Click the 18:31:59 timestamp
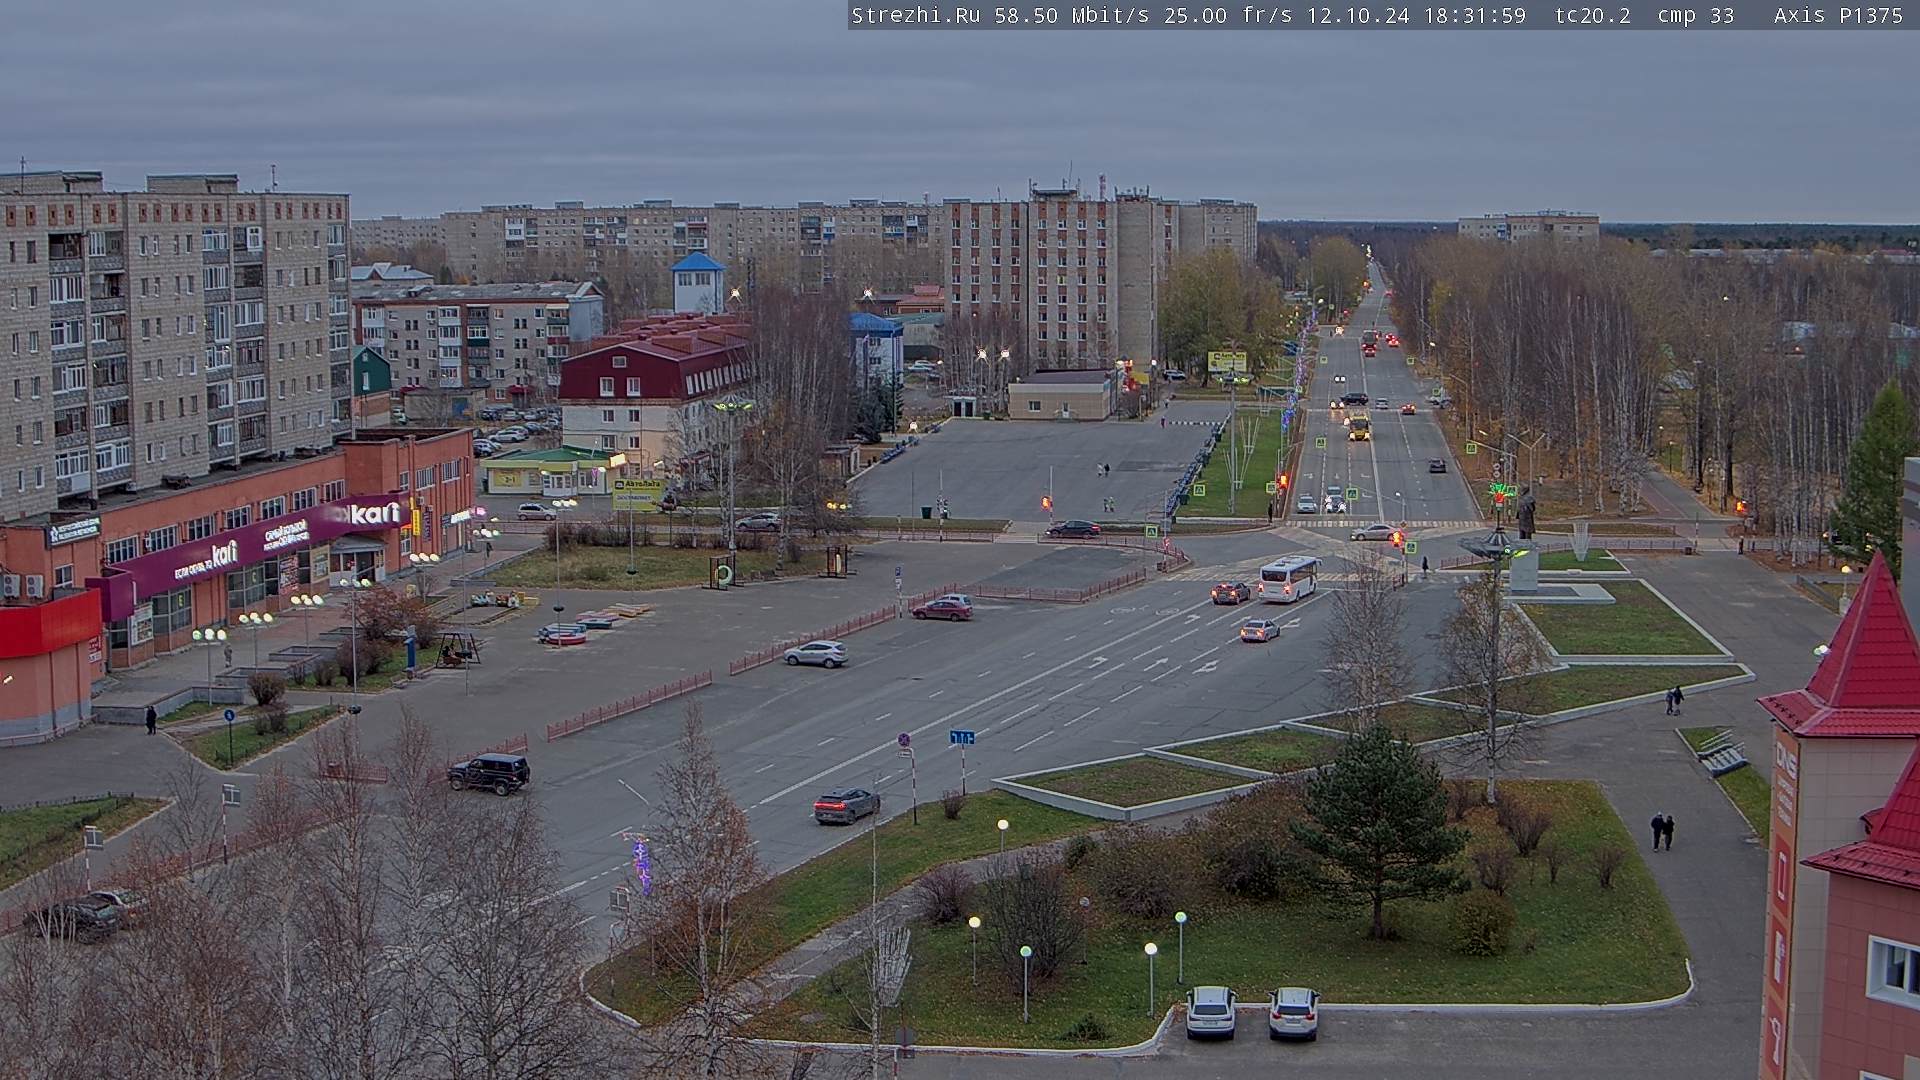 pyautogui.click(x=1476, y=15)
